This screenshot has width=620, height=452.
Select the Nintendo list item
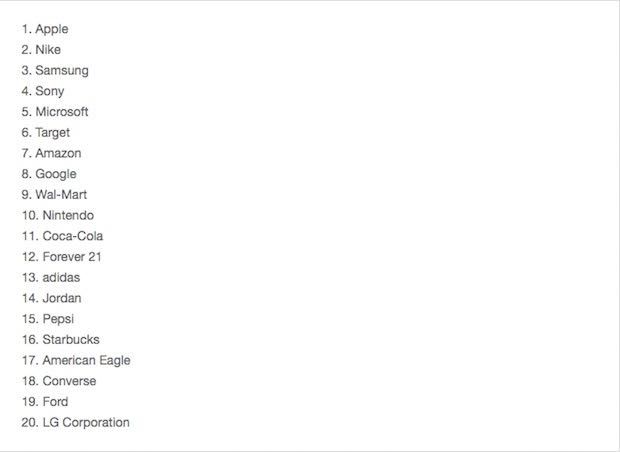coord(58,215)
